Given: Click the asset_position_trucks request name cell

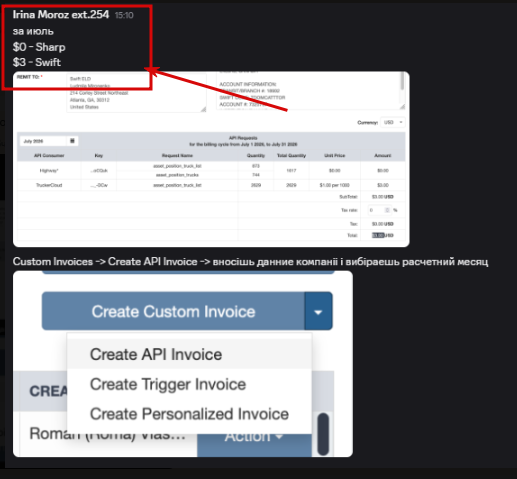Looking at the screenshot, I should pyautogui.click(x=177, y=175).
